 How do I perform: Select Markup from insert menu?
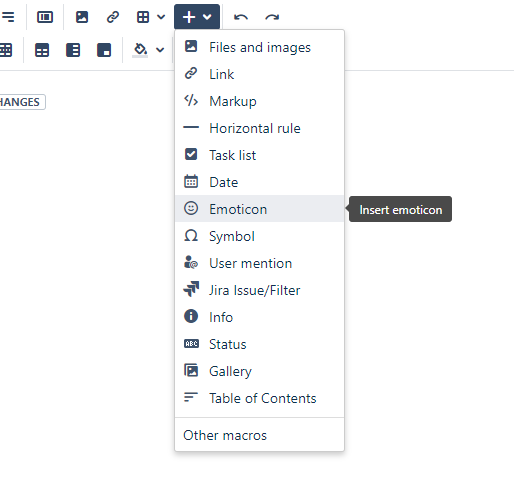[259, 101]
